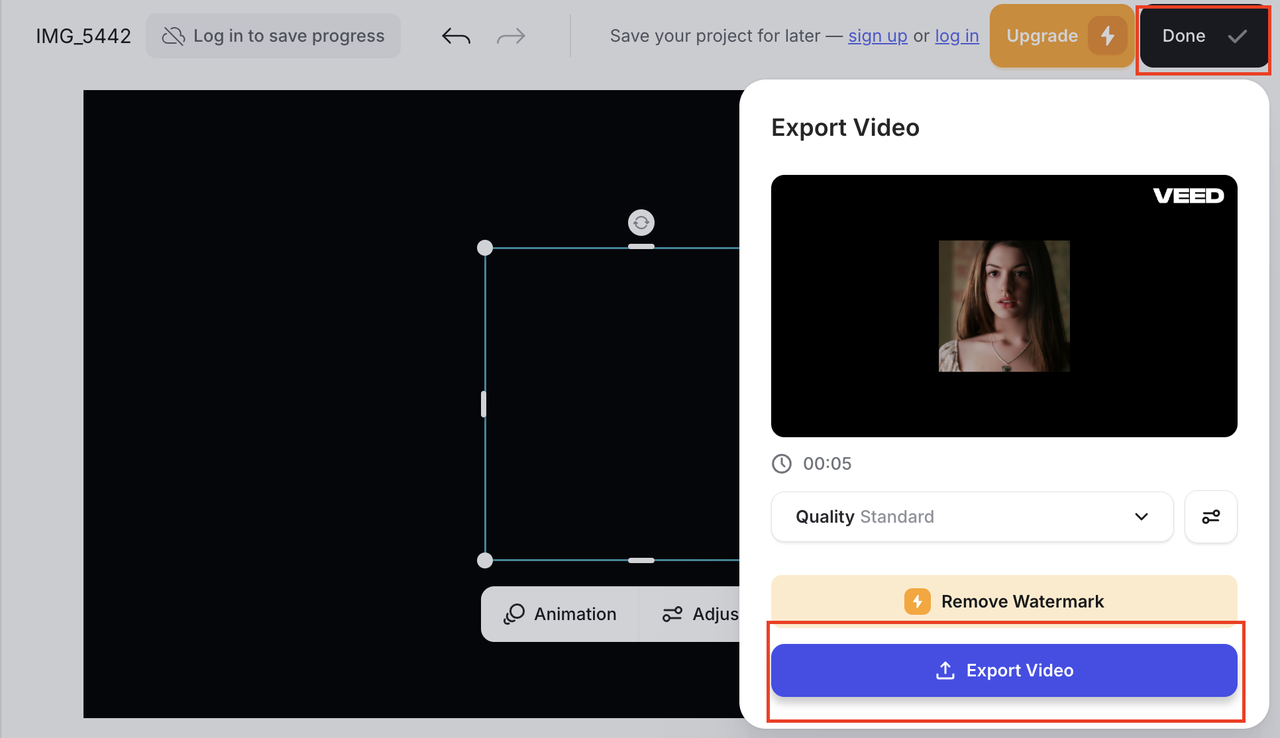Click the redo arrow icon
Viewport: 1280px width, 738px height.
(x=511, y=36)
